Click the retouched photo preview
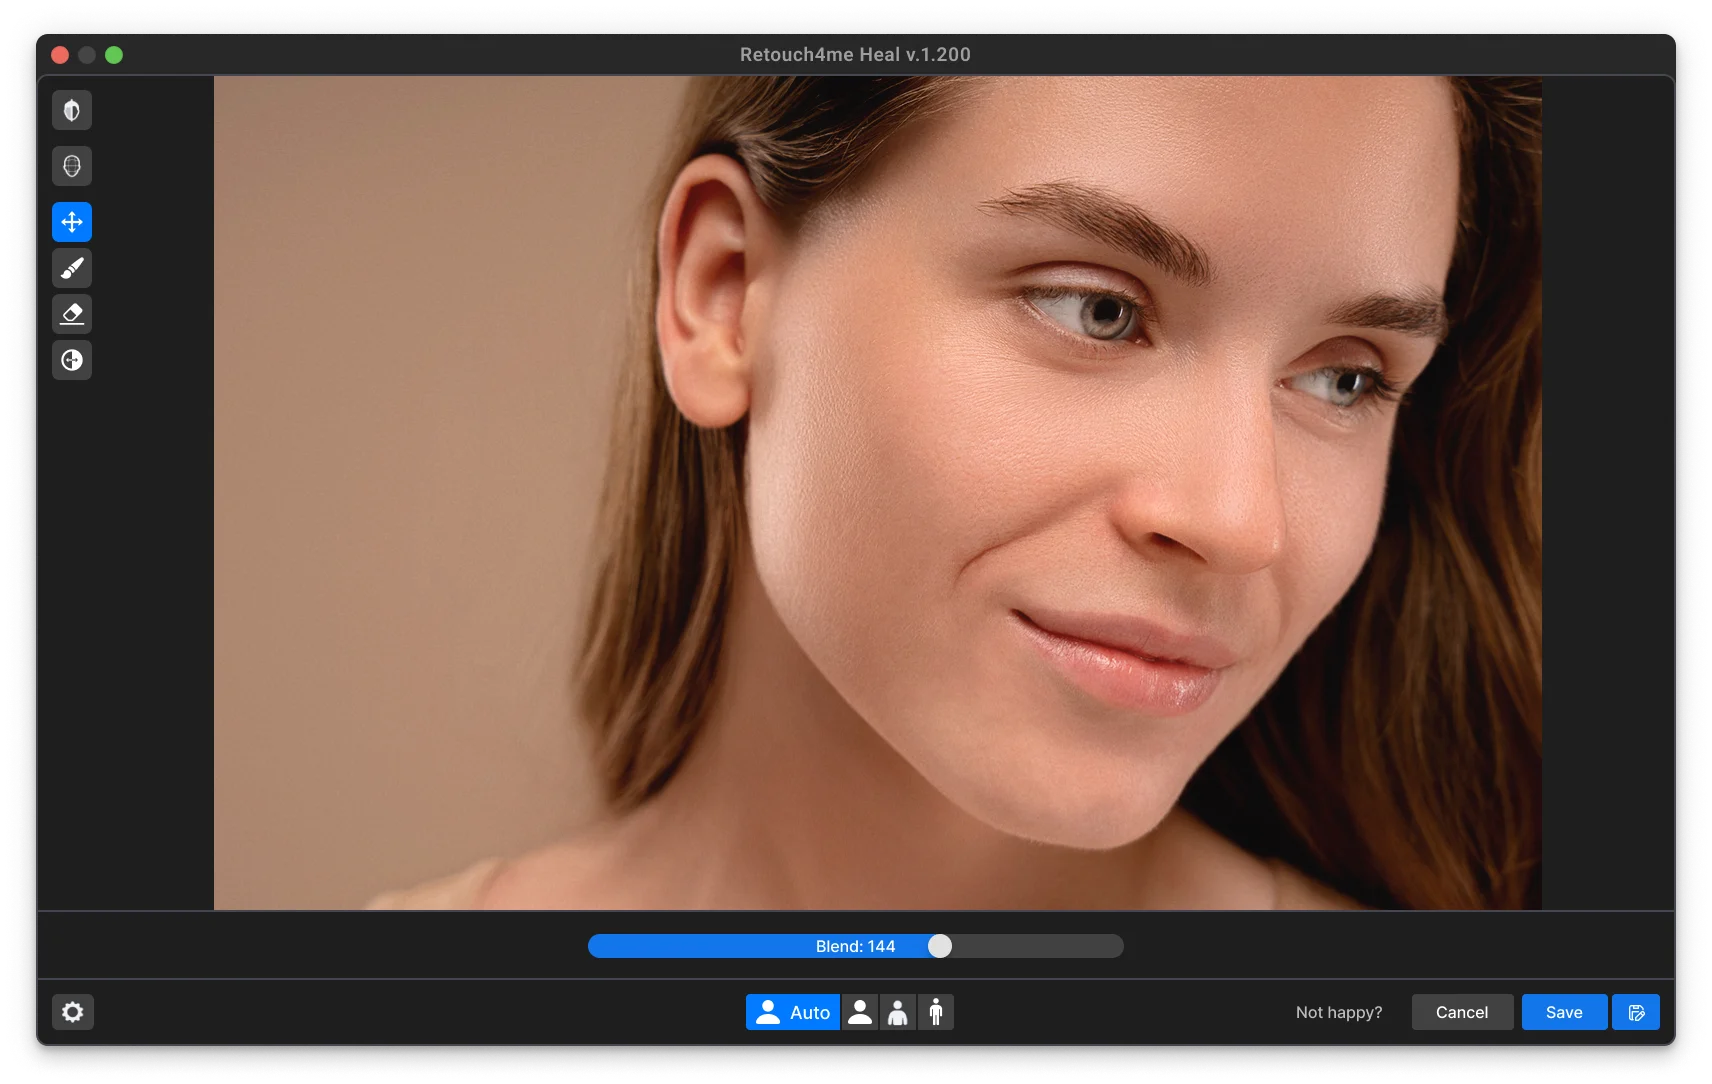The width and height of the screenshot is (1712, 1084). tap(877, 490)
